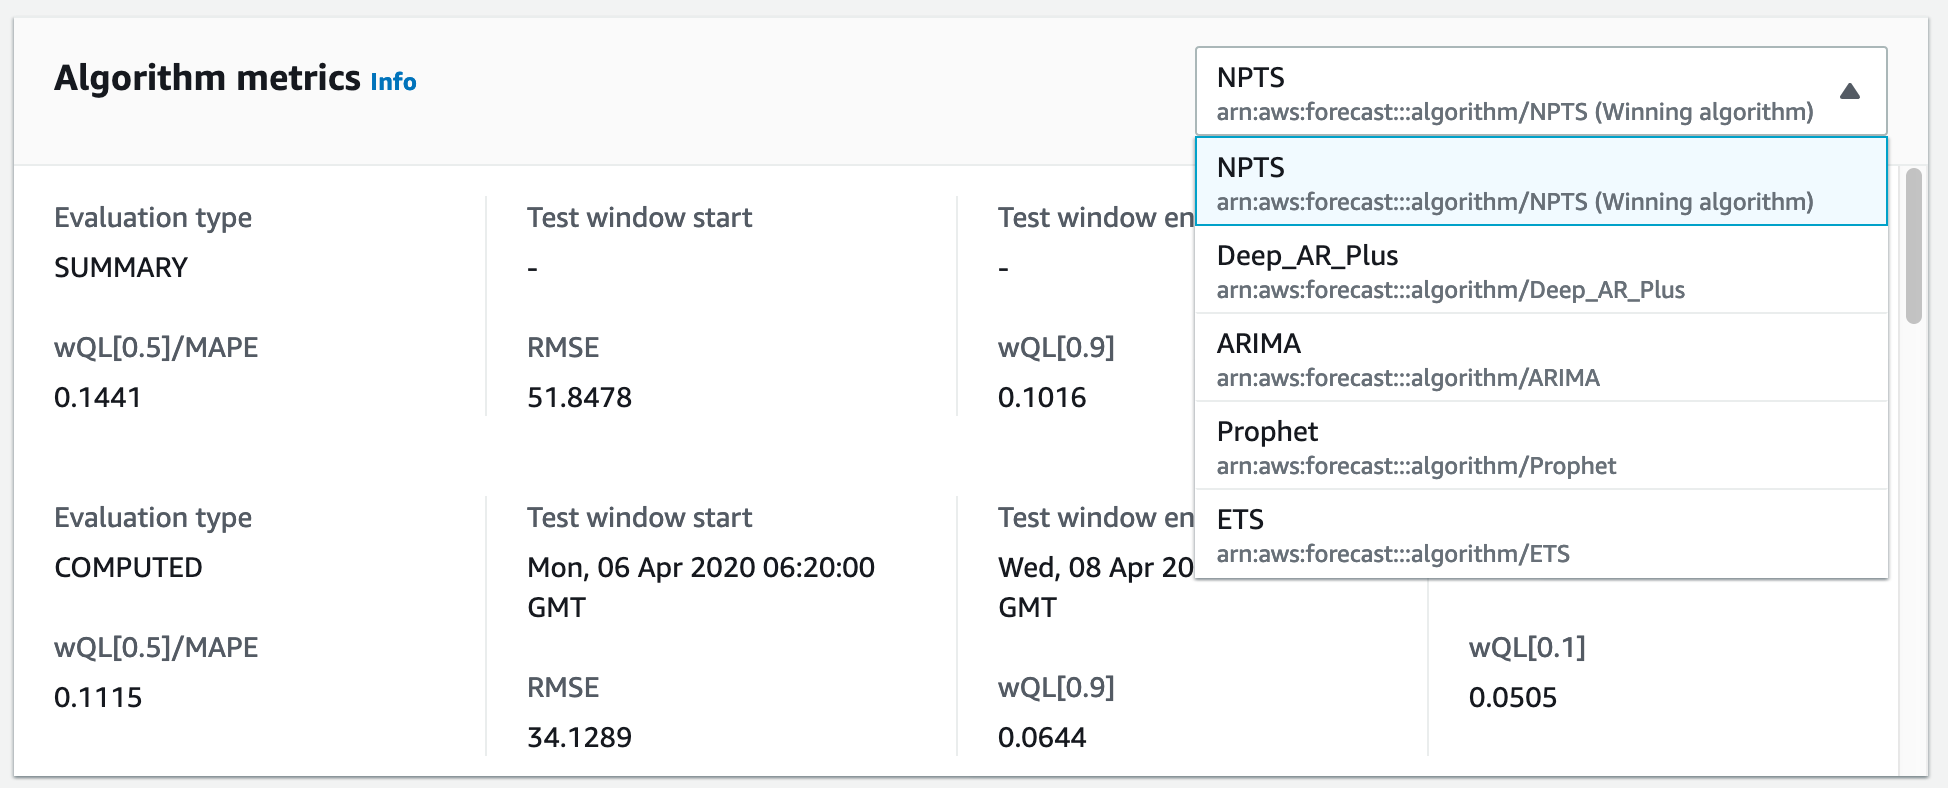Click RMSE value 51.8478
Image resolution: width=1948 pixels, height=788 pixels.
tap(579, 397)
